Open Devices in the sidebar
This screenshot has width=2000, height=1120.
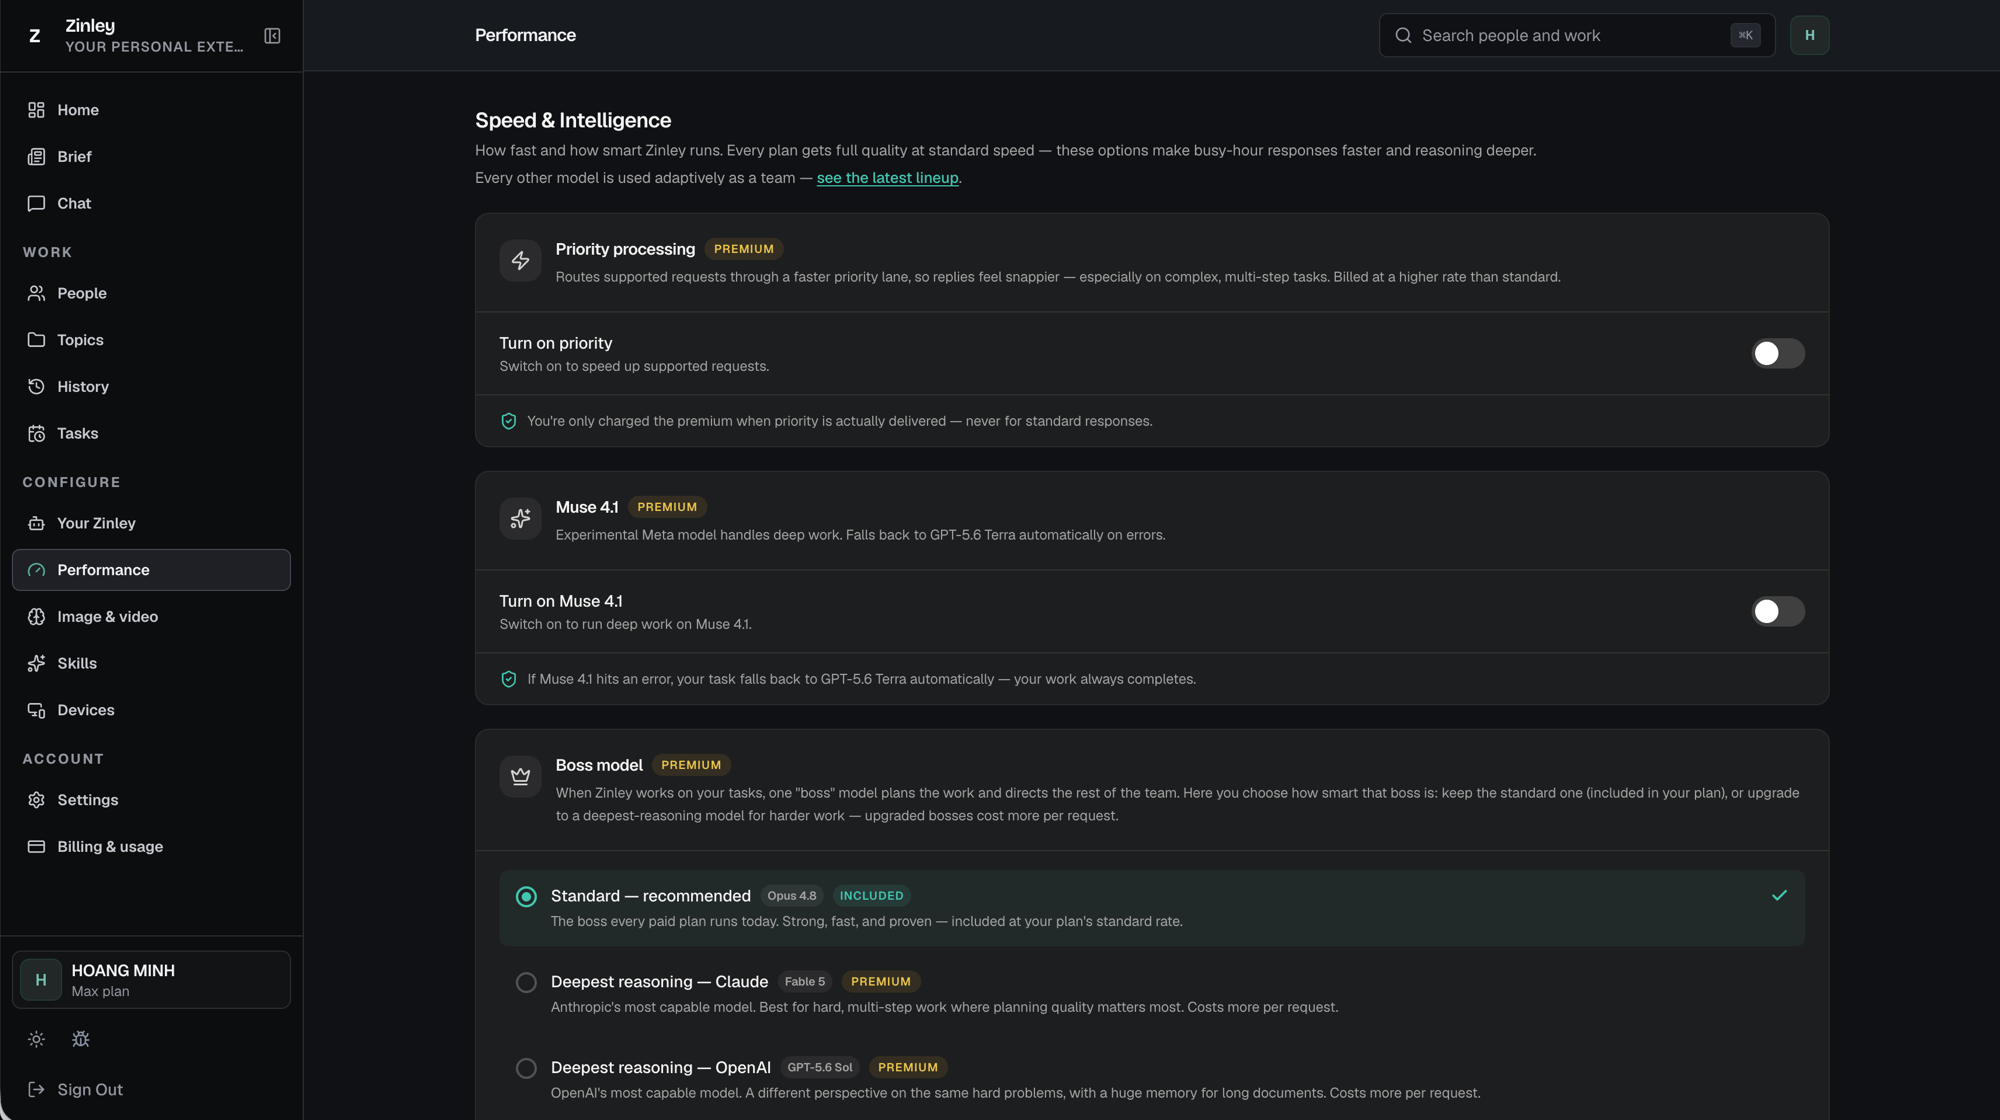point(151,710)
